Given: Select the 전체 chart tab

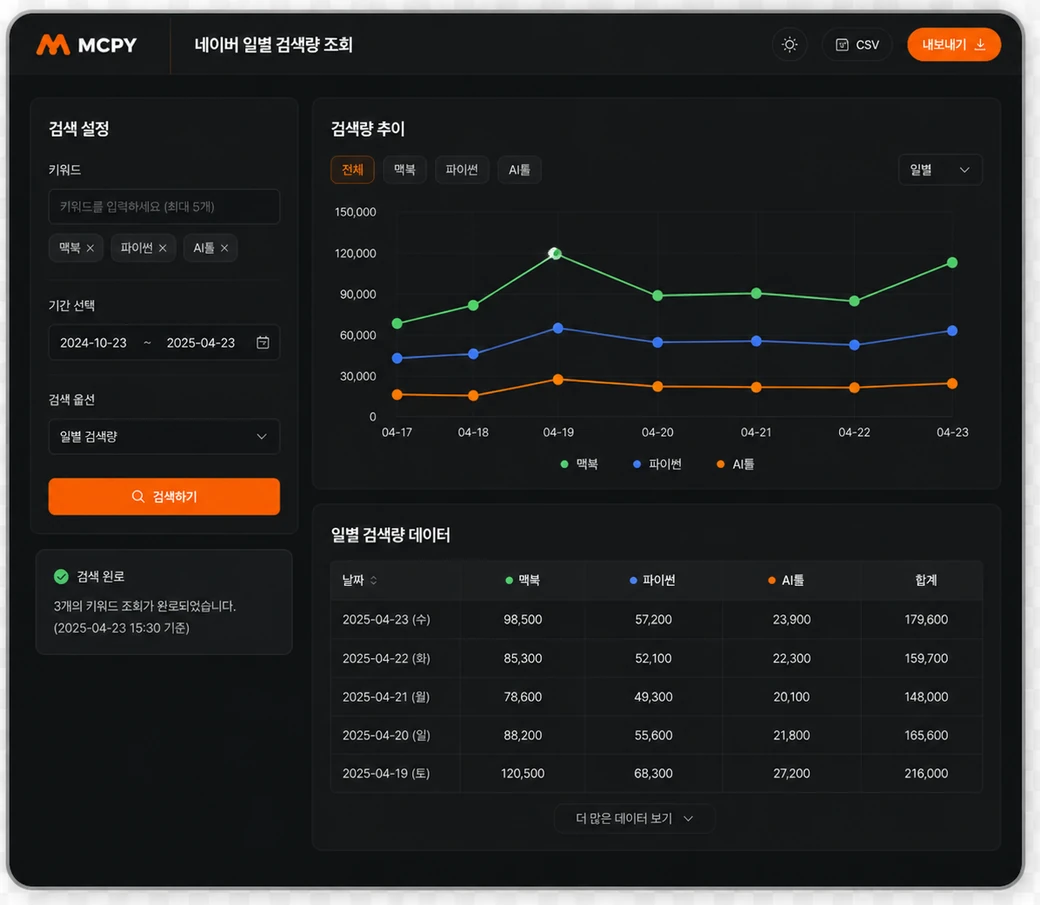Looking at the screenshot, I should pyautogui.click(x=352, y=170).
